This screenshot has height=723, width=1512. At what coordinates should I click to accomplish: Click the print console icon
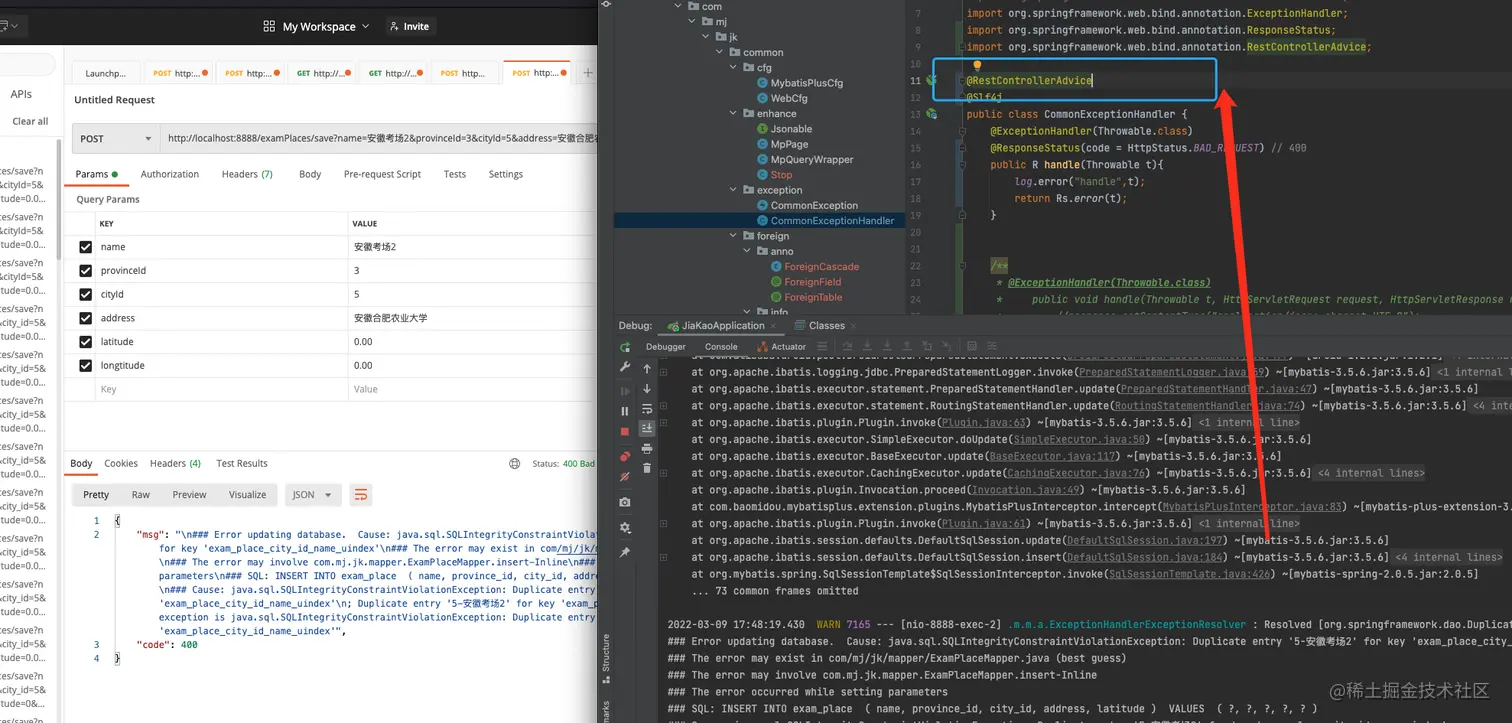click(x=647, y=448)
